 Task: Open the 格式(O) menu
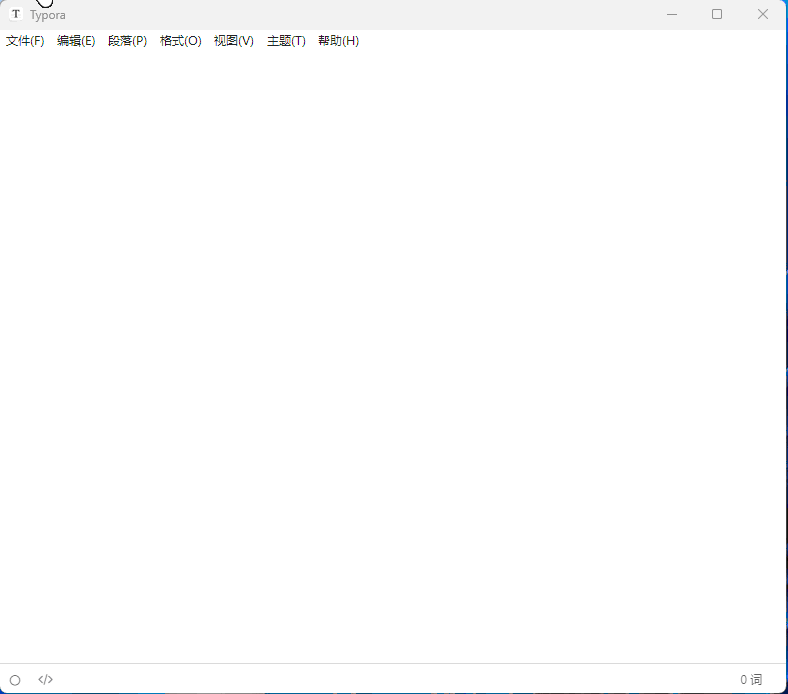[180, 41]
